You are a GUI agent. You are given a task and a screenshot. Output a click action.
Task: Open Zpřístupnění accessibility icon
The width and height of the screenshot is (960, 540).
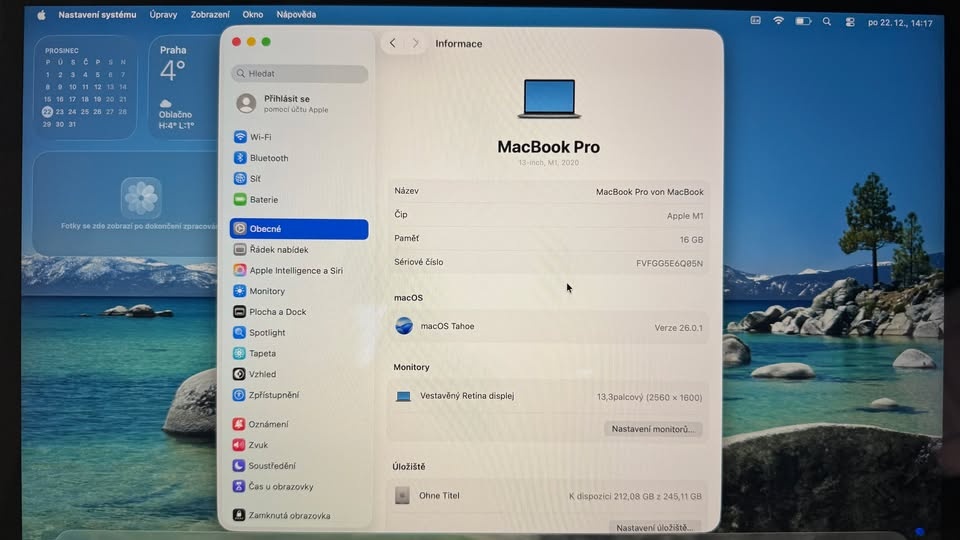pyautogui.click(x=239, y=395)
